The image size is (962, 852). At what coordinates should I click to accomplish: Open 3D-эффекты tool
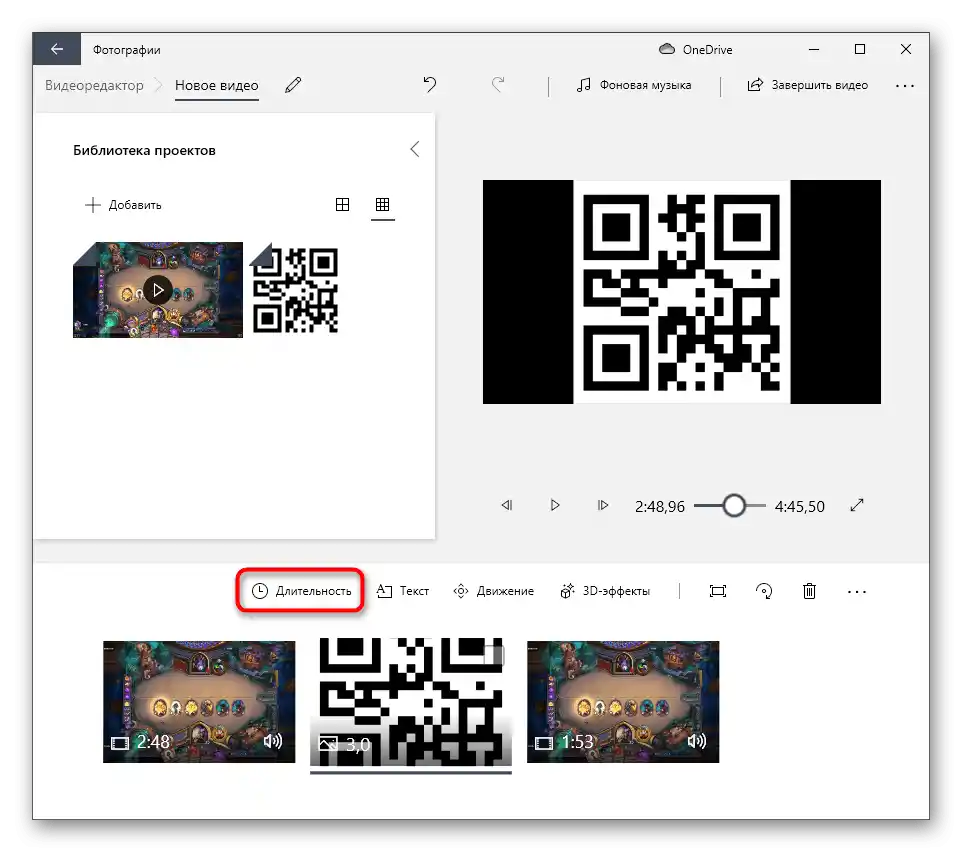pyautogui.click(x=605, y=591)
